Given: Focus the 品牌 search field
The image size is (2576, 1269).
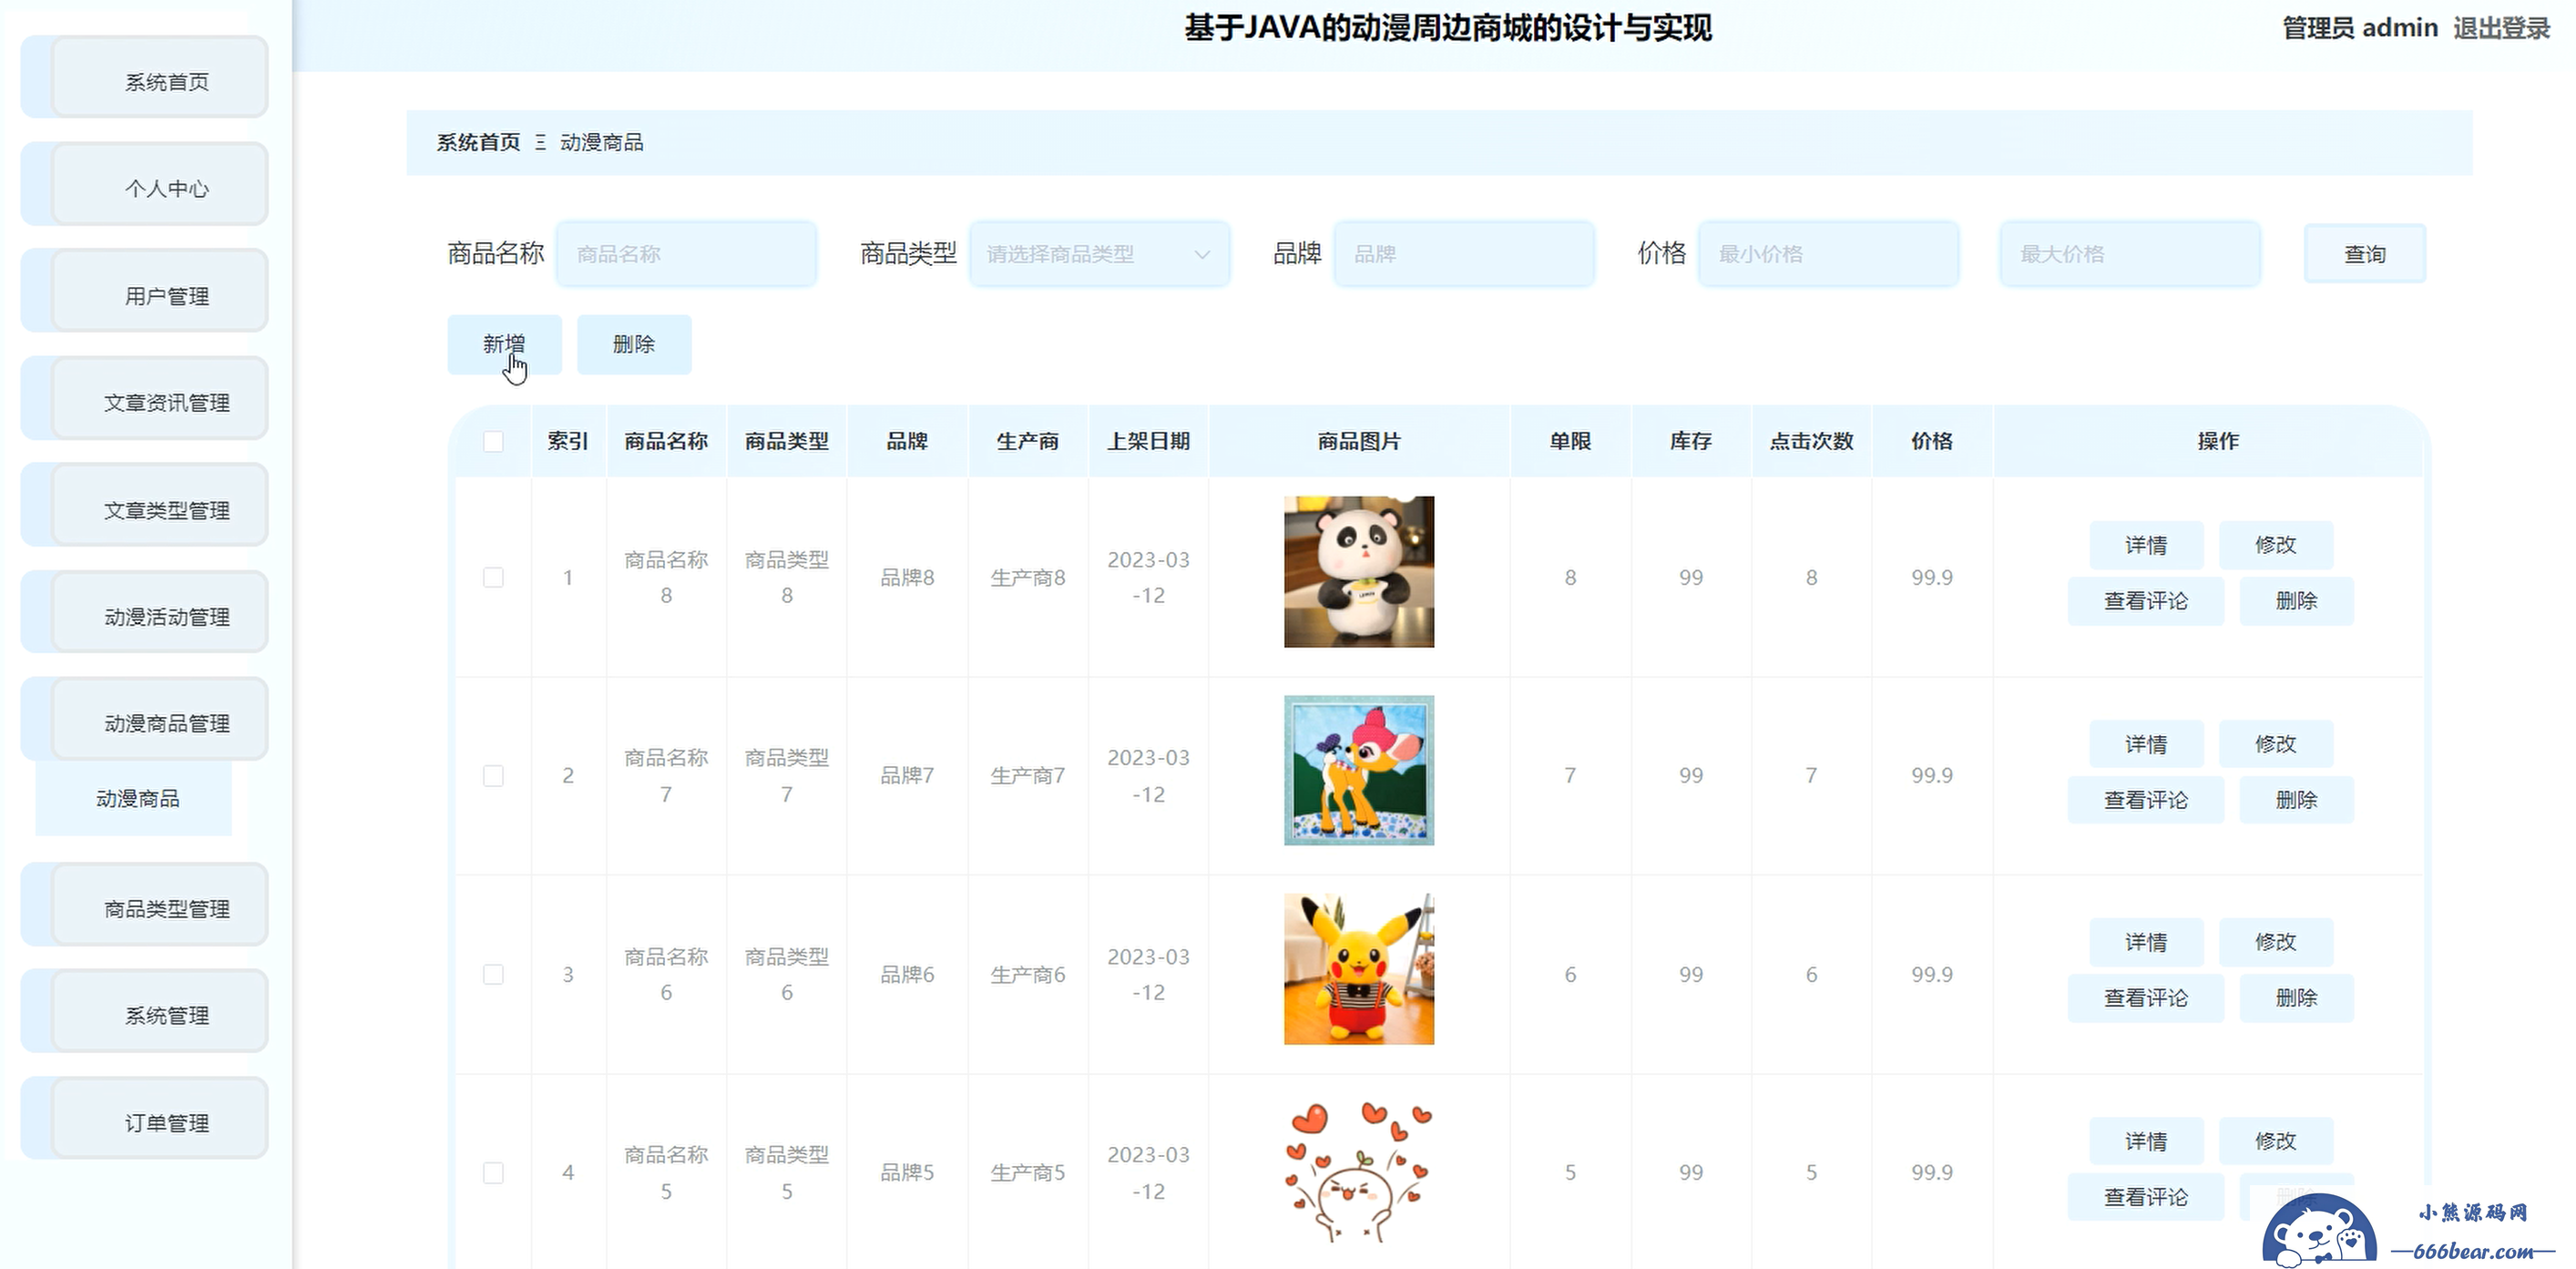Looking at the screenshot, I should tap(1464, 254).
